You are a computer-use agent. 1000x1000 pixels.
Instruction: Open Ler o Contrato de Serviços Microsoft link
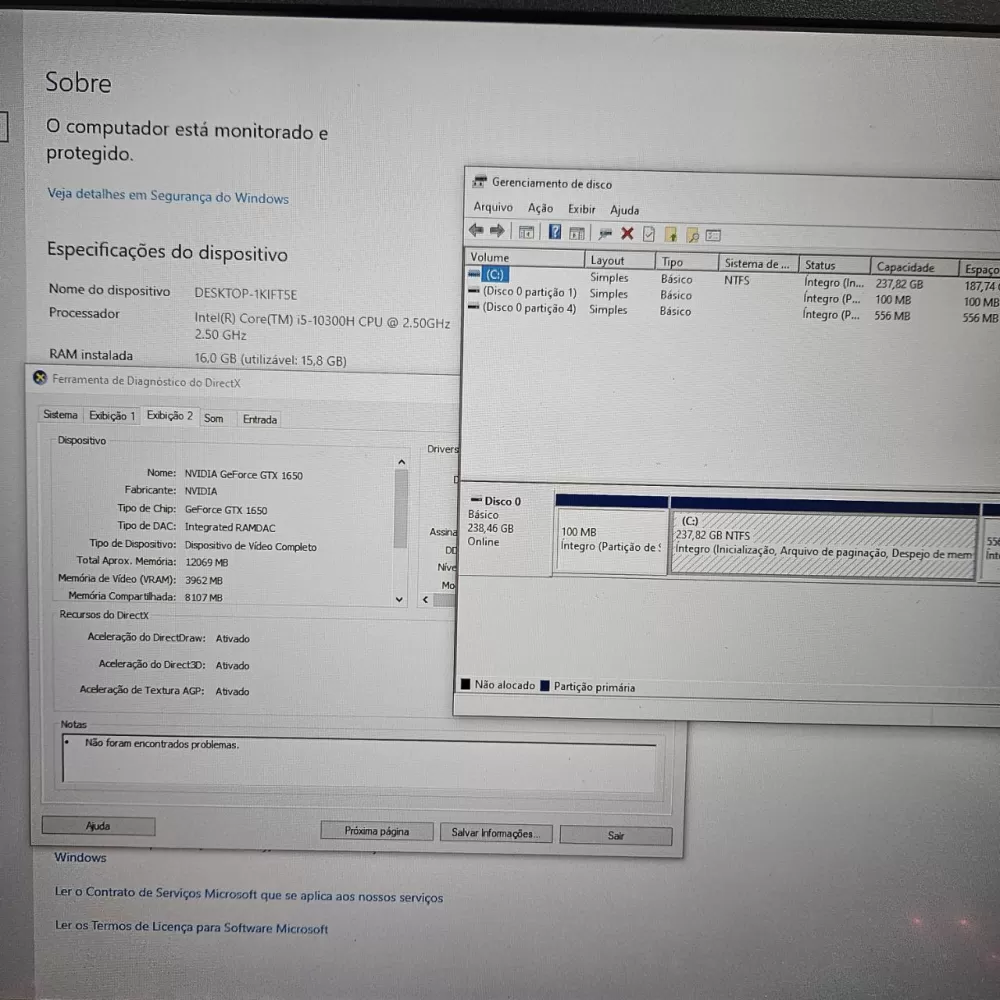pos(249,894)
